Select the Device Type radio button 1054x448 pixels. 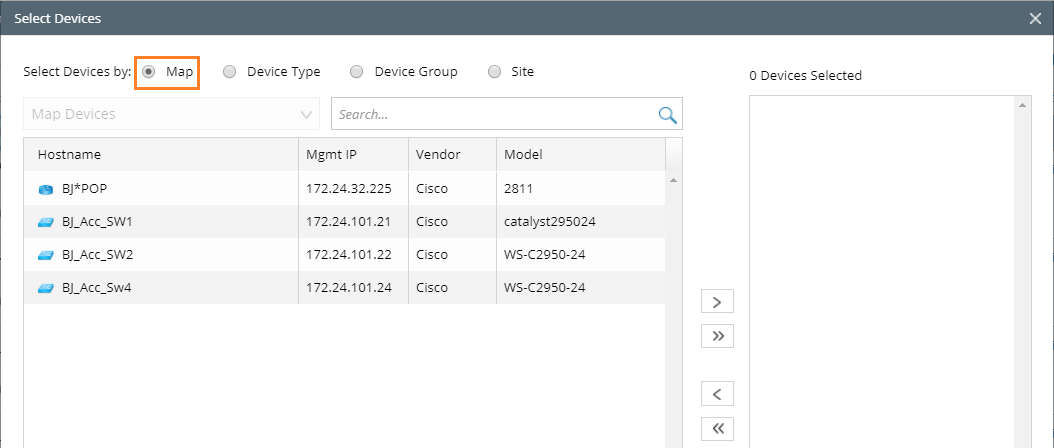(230, 72)
